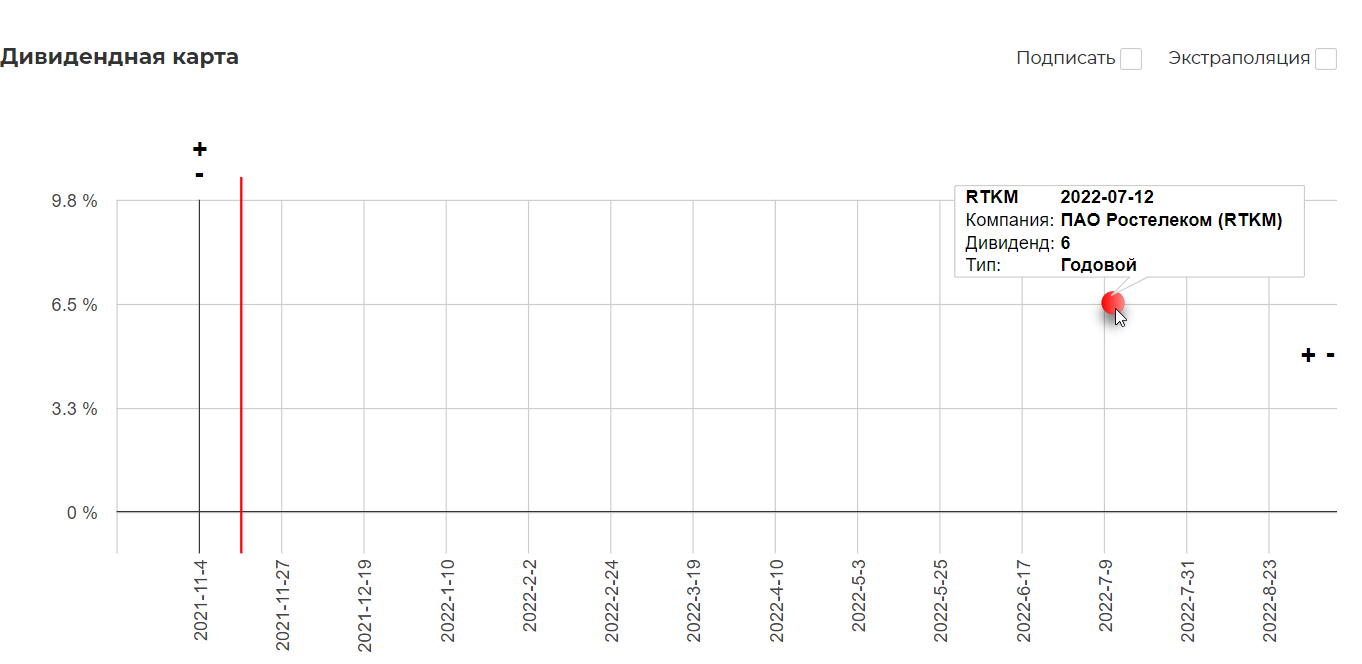
Task: Click the 6.5 % y-axis label
Action: click(x=75, y=305)
